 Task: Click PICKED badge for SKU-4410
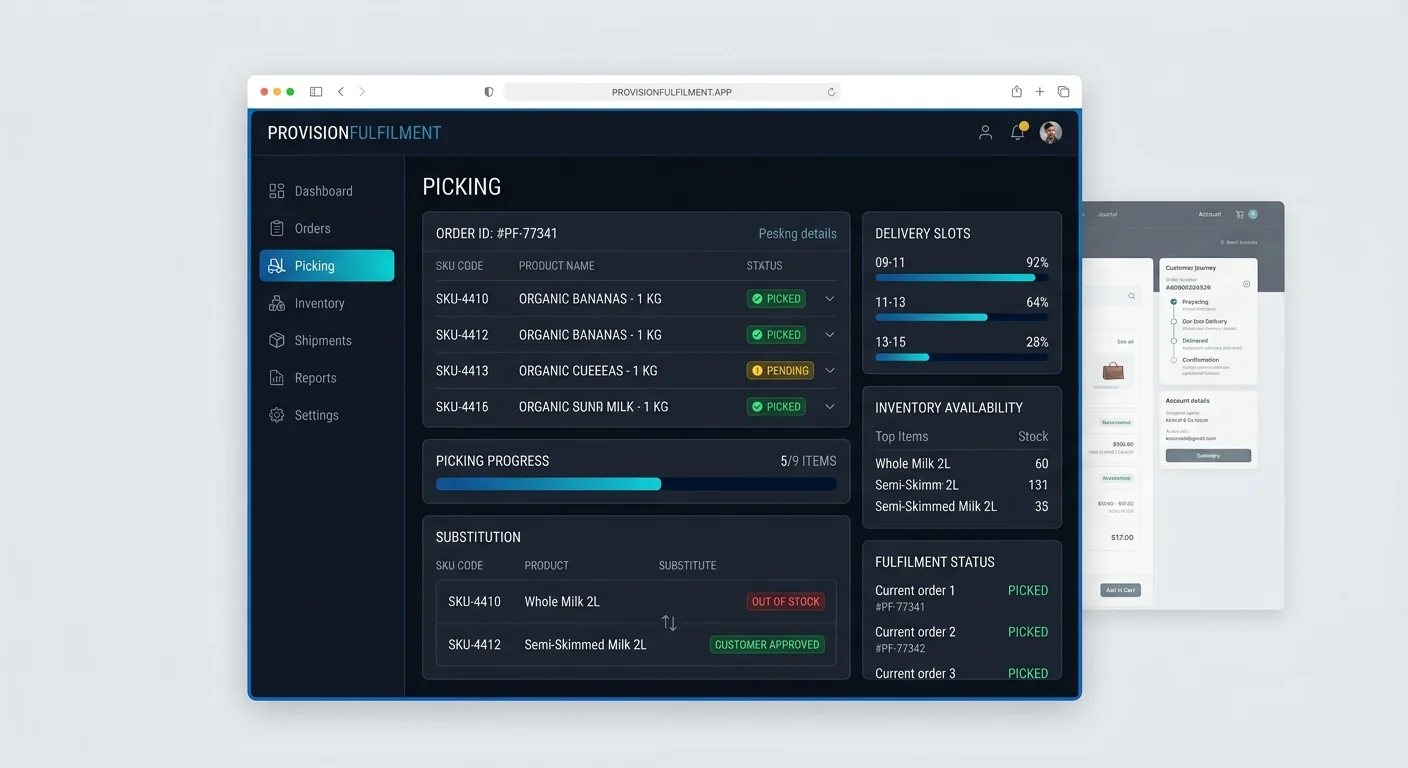coord(776,299)
